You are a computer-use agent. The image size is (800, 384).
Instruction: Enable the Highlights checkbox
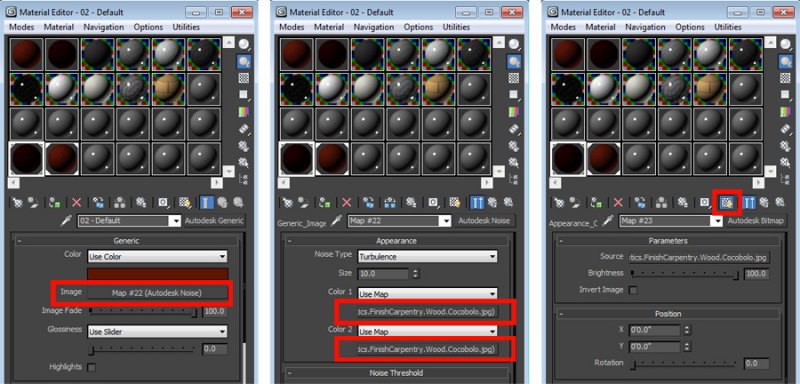tap(92, 367)
